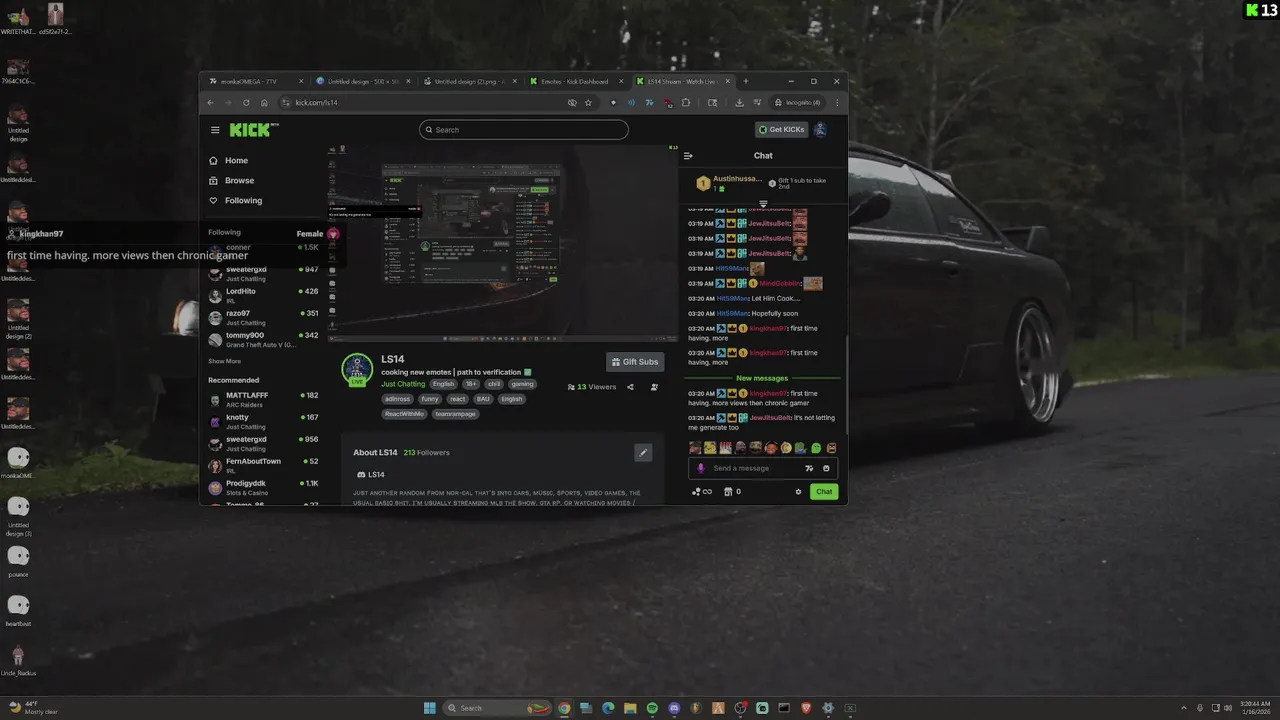Select the 18+ tag
The image size is (1280, 720).
[469, 384]
